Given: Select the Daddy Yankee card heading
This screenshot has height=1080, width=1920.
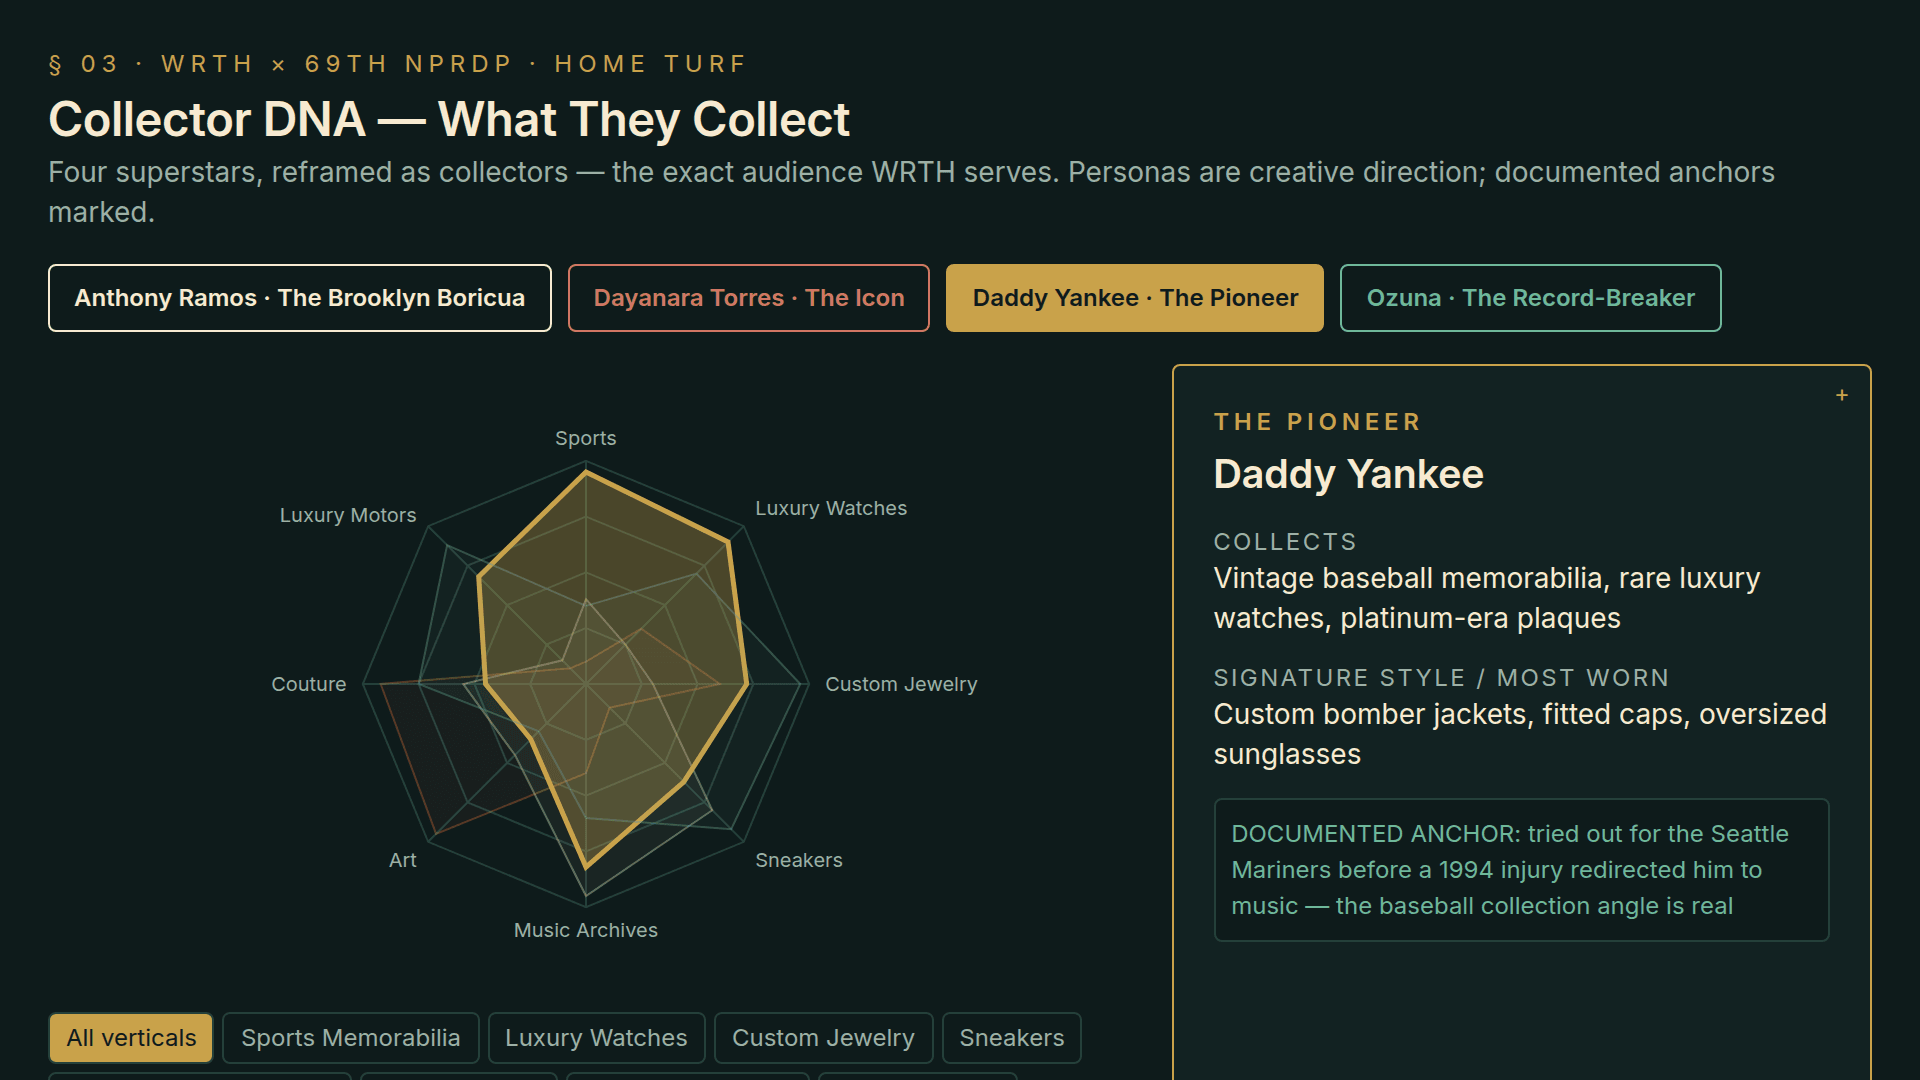Looking at the screenshot, I should tap(1348, 474).
